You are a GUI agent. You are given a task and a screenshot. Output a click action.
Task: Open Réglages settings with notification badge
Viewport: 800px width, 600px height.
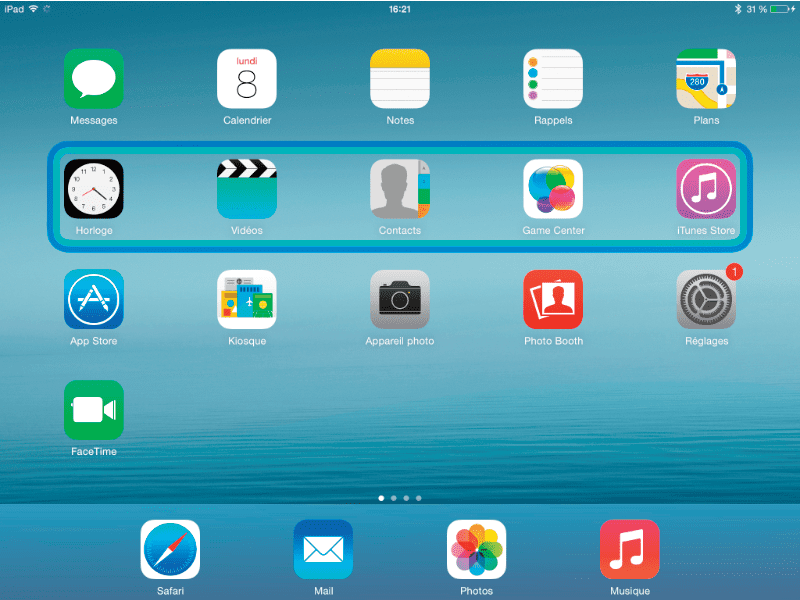pos(706,299)
